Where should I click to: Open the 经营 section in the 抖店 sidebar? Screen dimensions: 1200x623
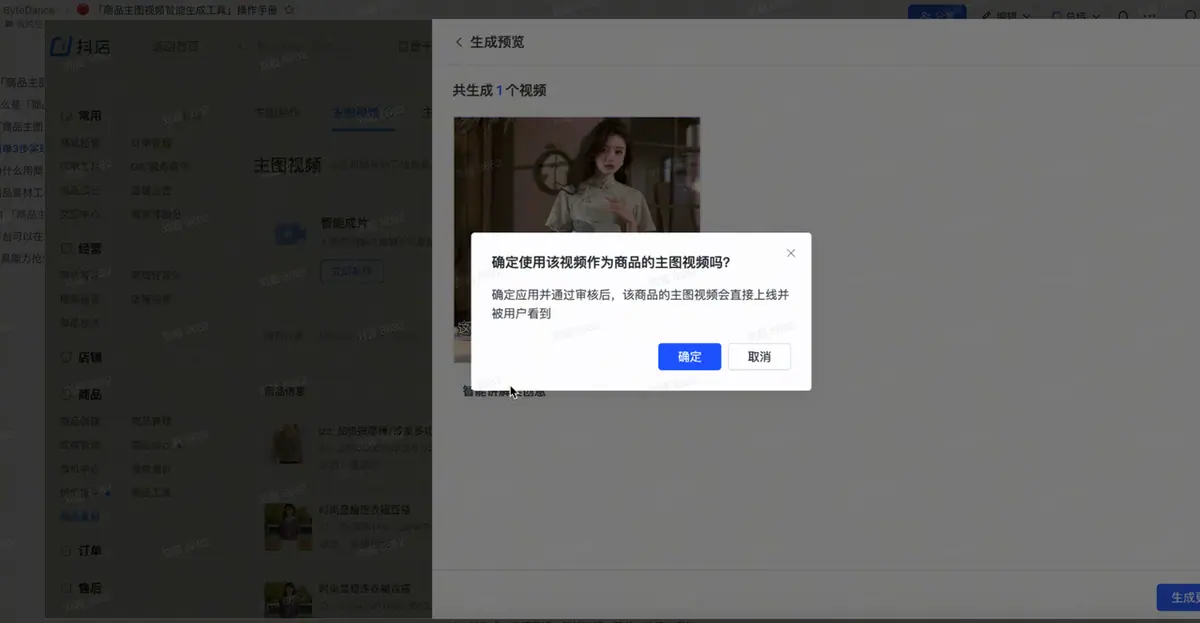tap(82, 248)
